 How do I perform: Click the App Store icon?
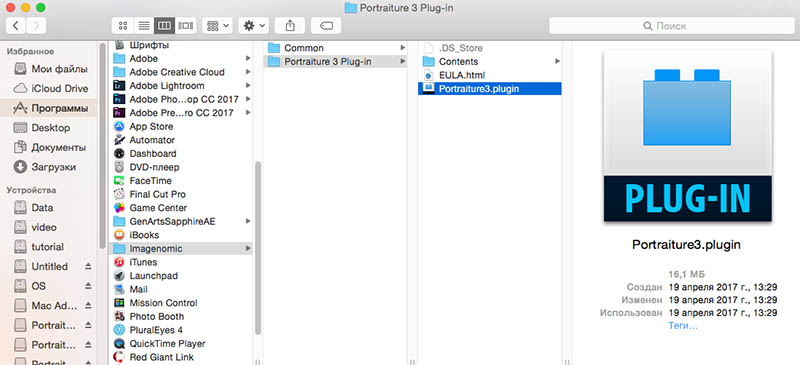pos(119,126)
